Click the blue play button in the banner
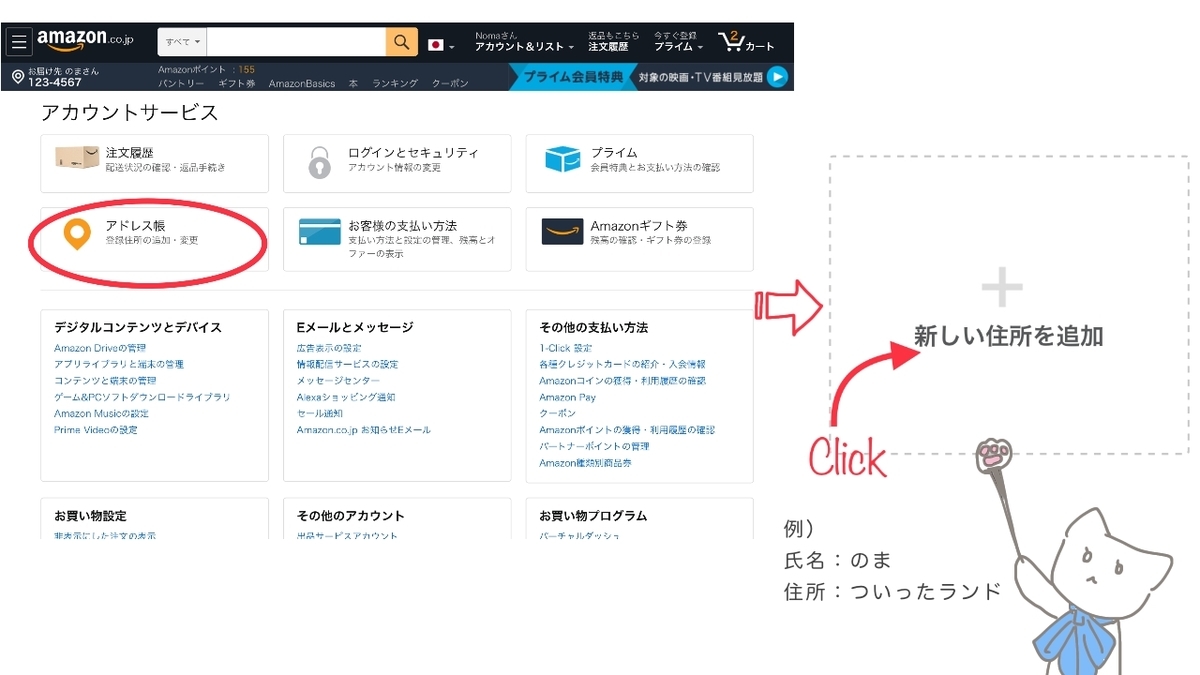This screenshot has height=675, width=1200. pyautogui.click(x=777, y=76)
